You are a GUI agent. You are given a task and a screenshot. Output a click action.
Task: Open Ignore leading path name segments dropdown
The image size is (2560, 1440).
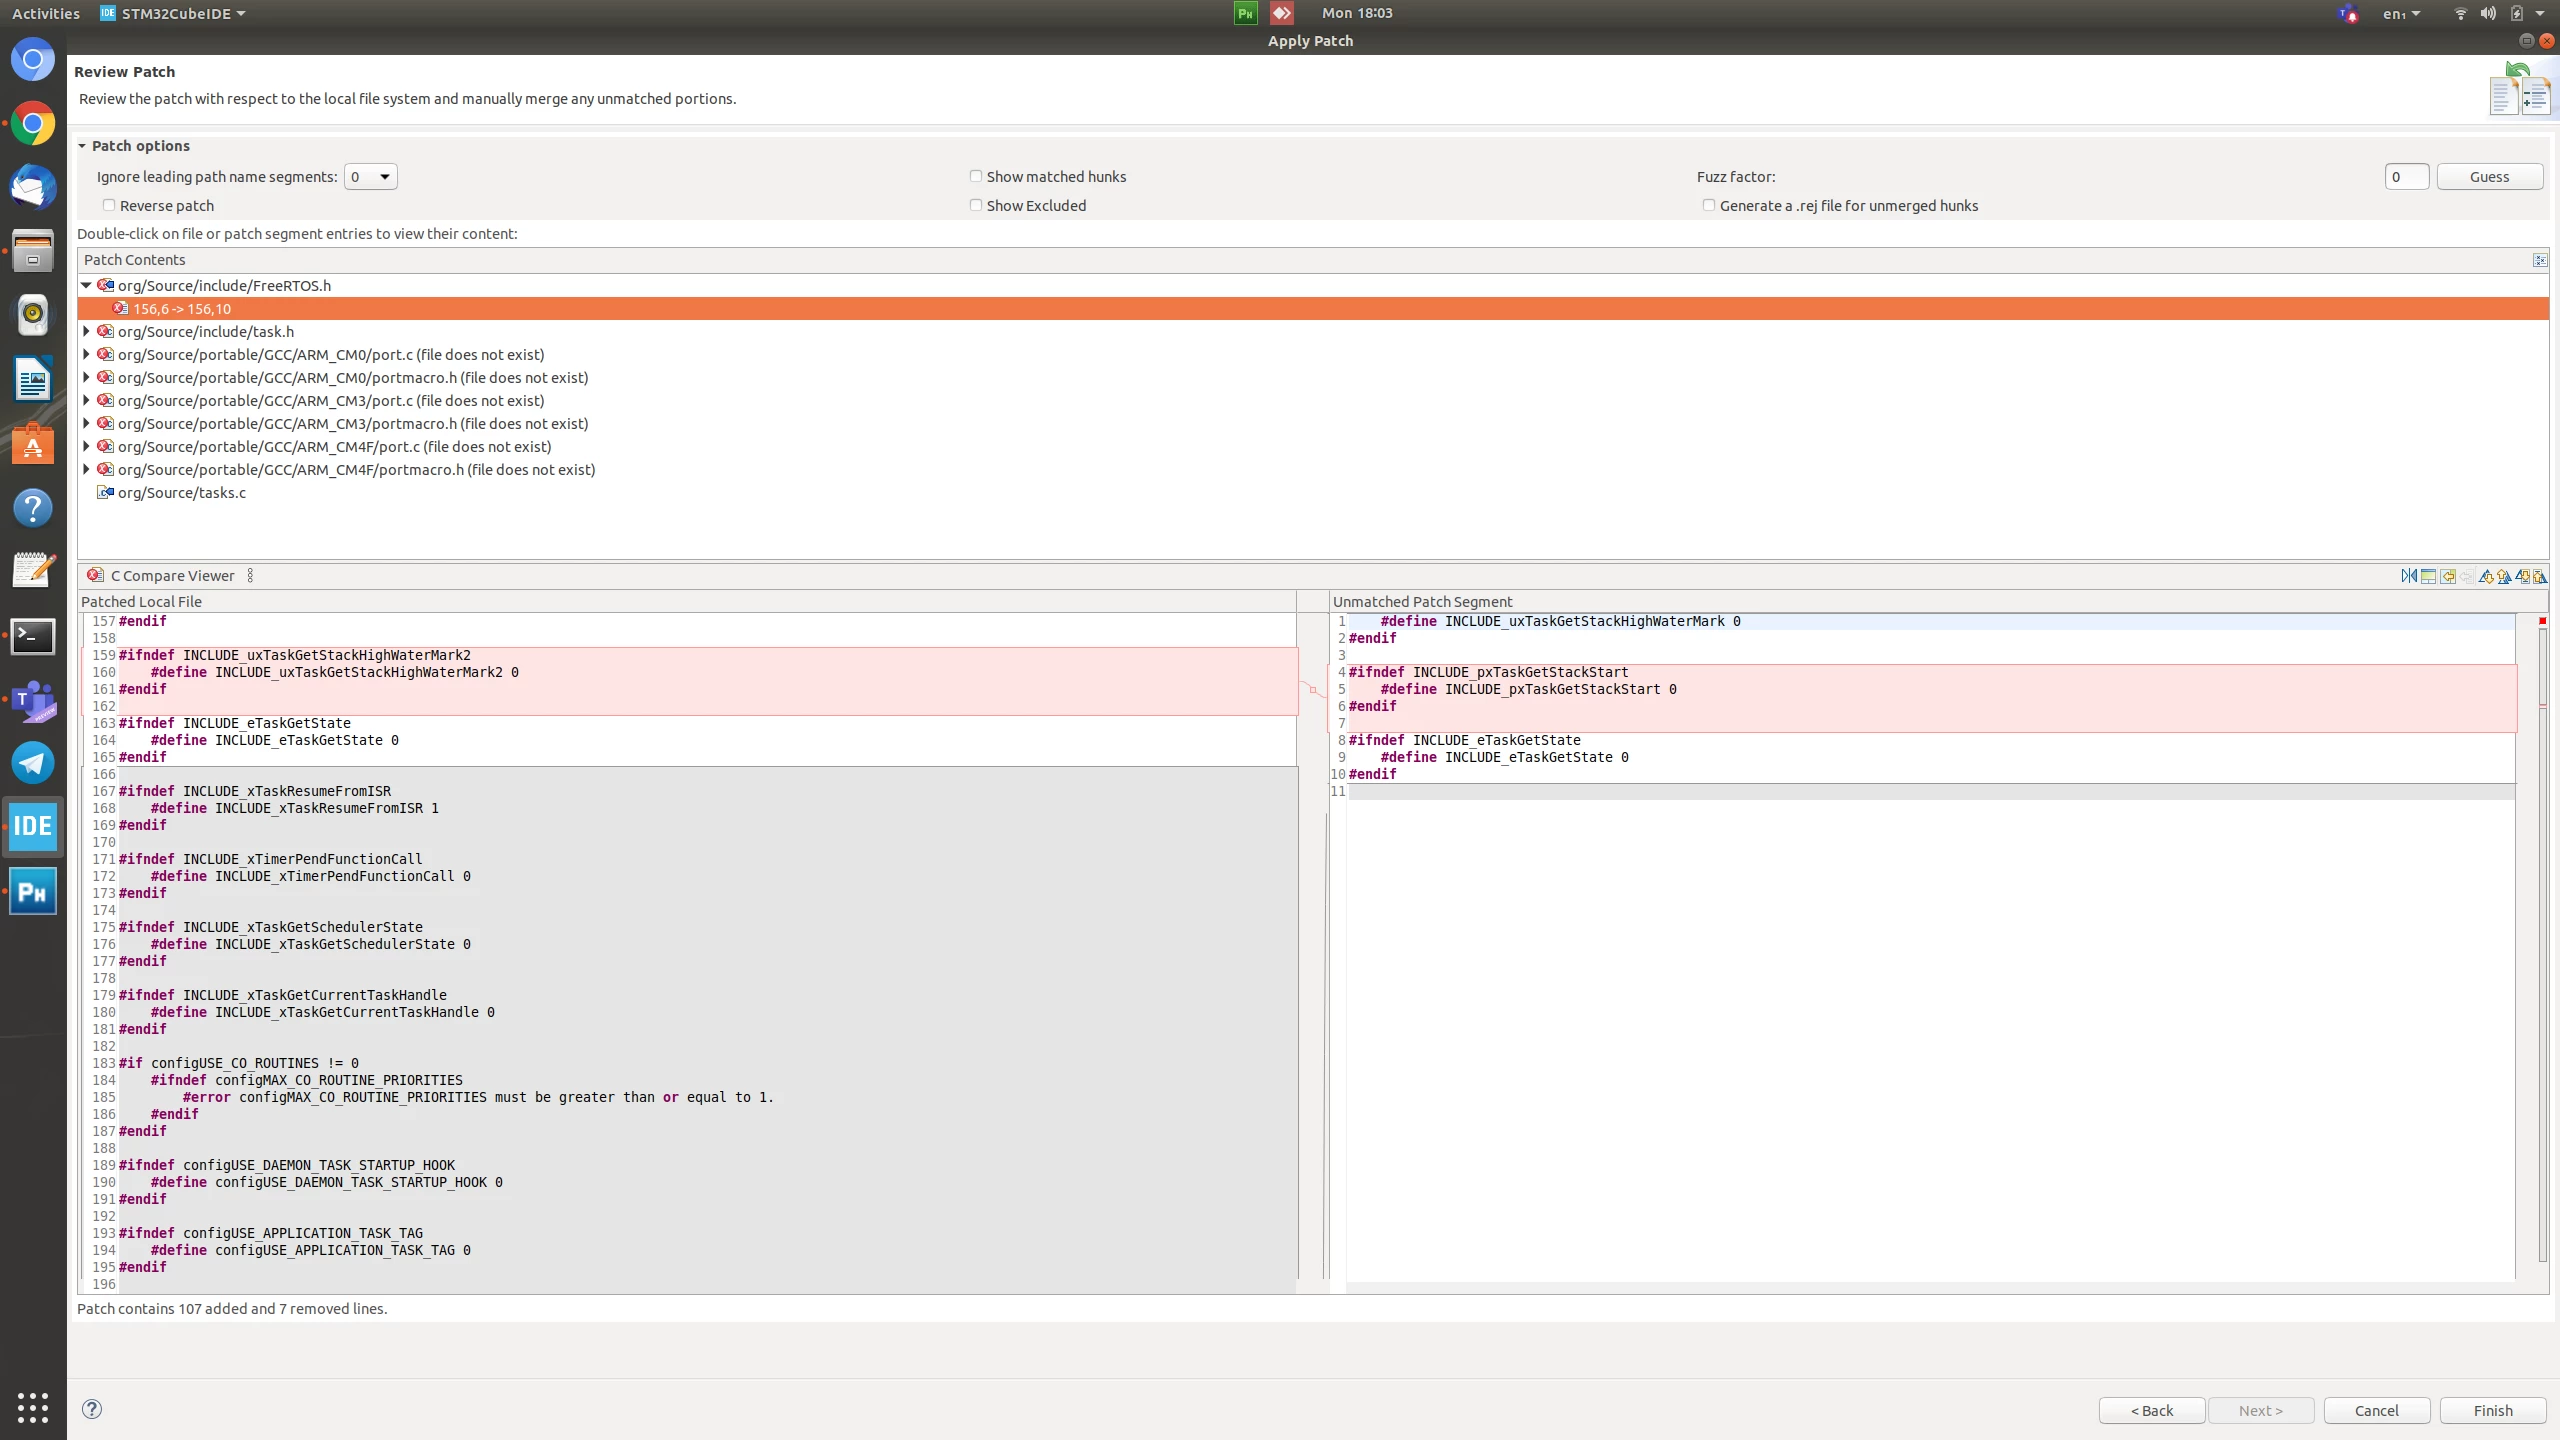(x=370, y=177)
